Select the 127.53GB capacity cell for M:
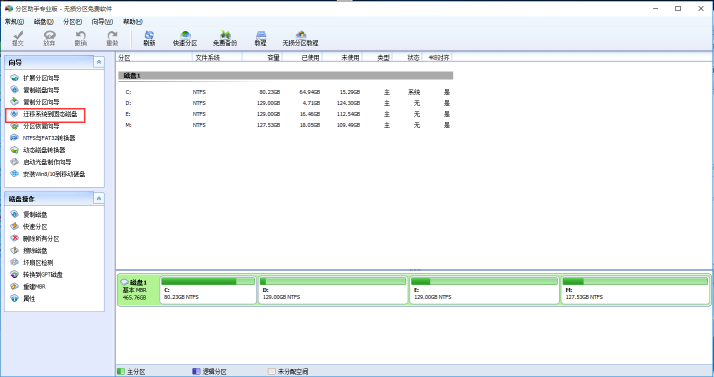The height and width of the screenshot is (377, 714). tap(269, 125)
